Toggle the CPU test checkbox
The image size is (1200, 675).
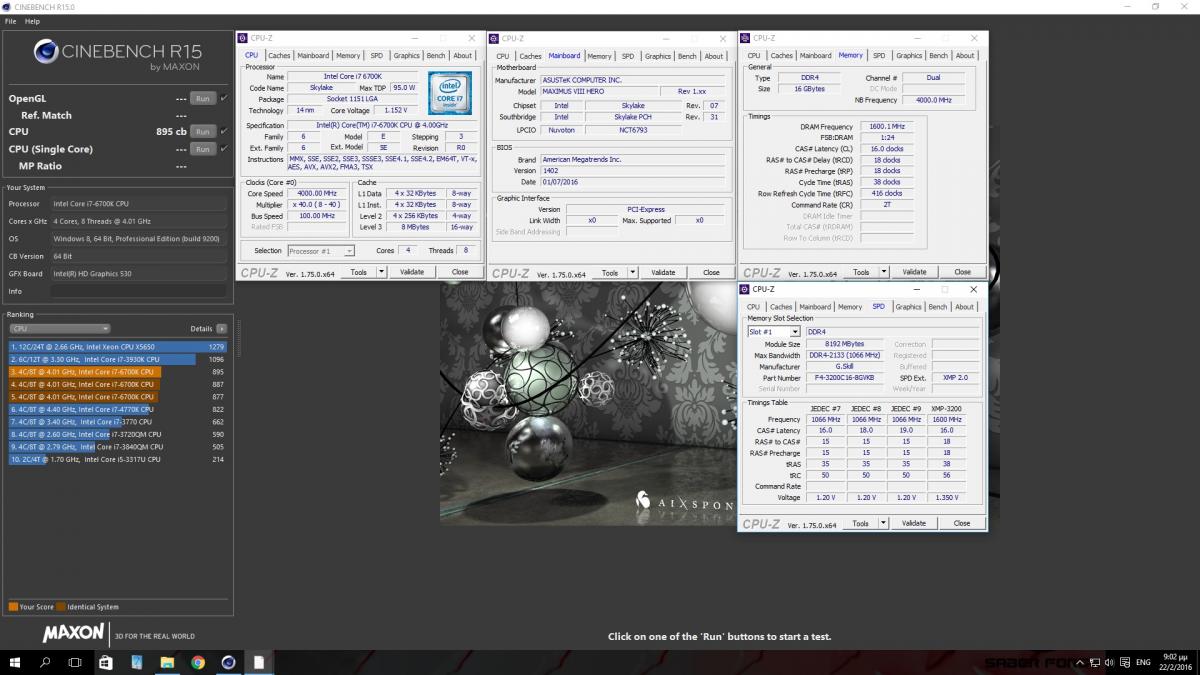pos(224,131)
